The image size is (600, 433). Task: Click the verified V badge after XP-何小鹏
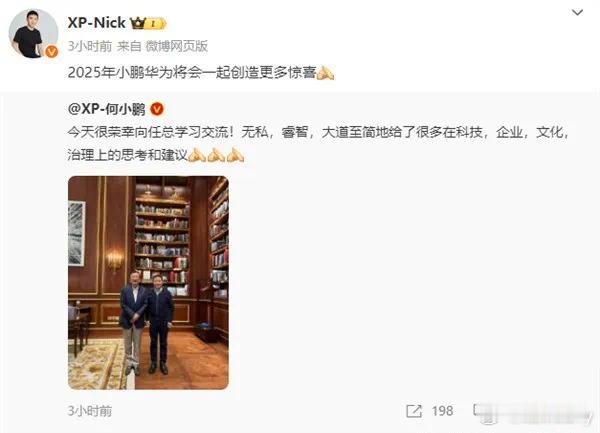pos(157,109)
